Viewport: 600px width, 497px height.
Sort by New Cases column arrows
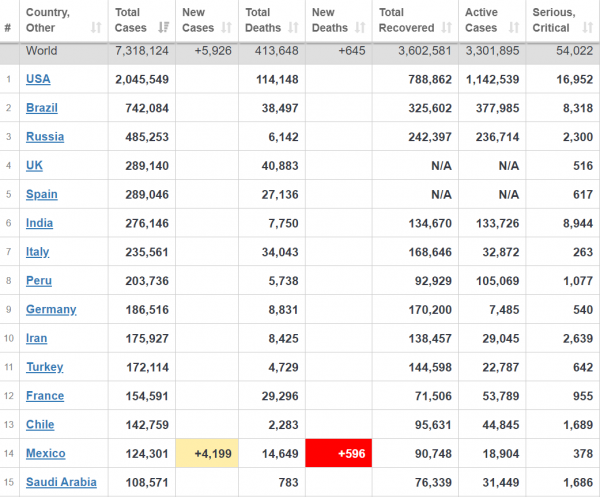pos(227,28)
